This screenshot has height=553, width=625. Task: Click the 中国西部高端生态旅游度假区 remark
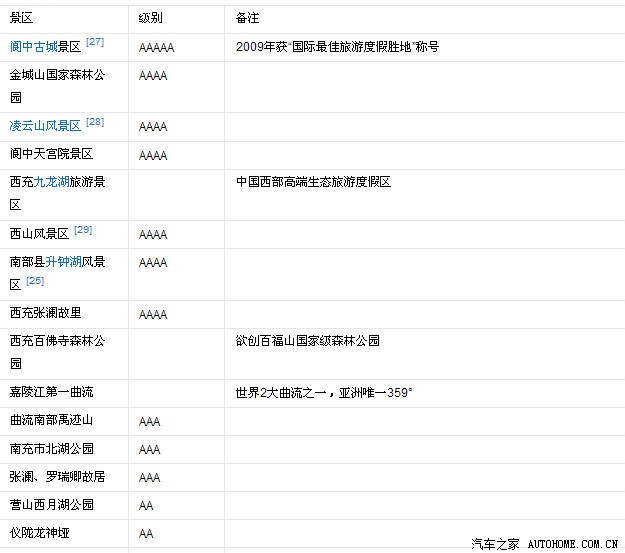tap(313, 182)
